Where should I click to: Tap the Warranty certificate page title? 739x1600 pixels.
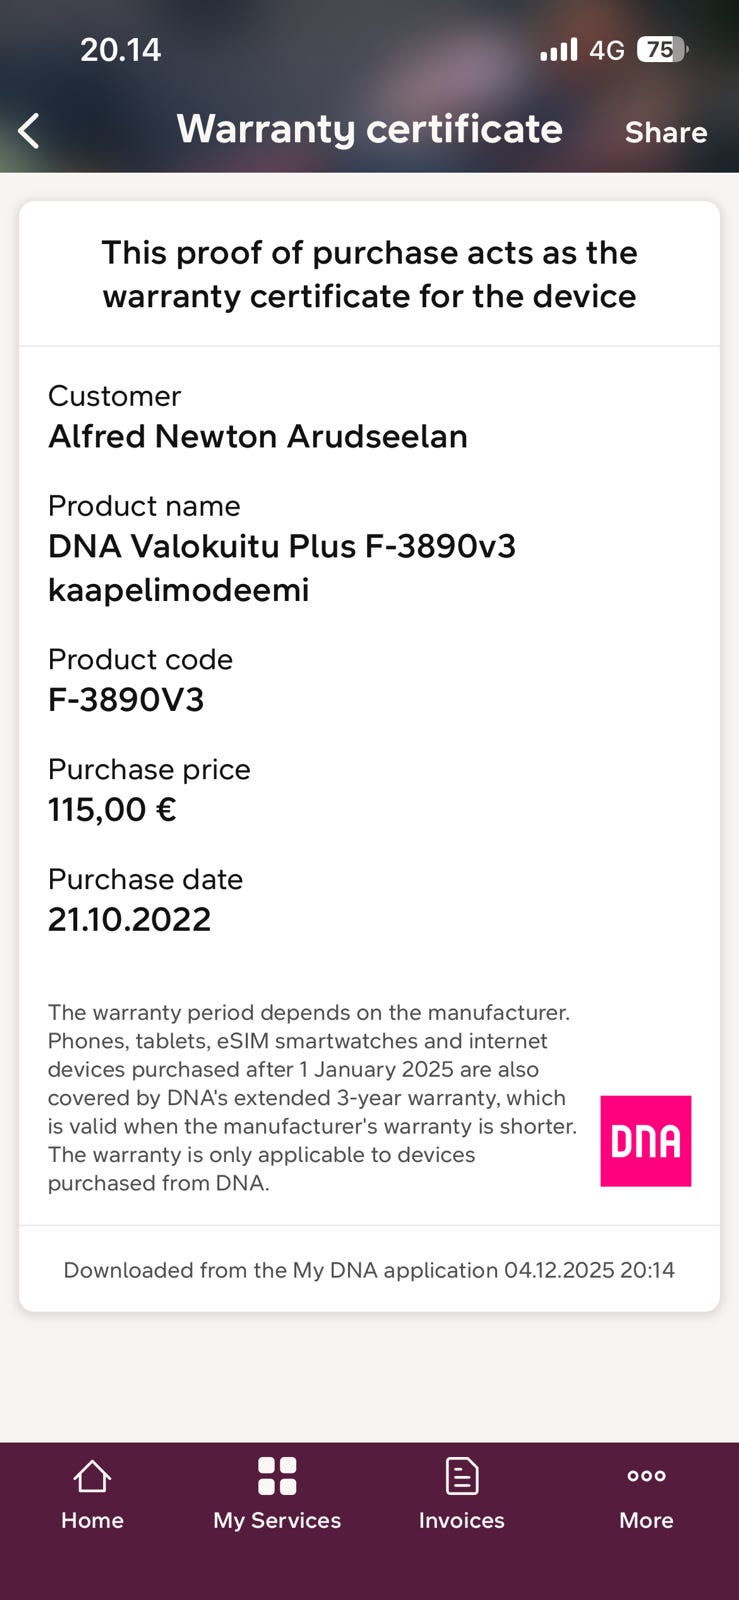369,129
